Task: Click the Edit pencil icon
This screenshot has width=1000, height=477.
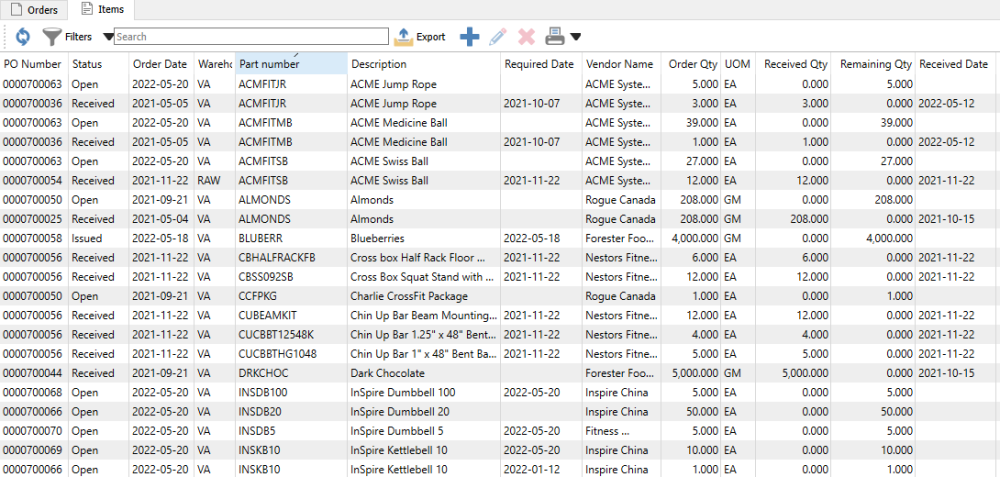Action: tap(497, 37)
